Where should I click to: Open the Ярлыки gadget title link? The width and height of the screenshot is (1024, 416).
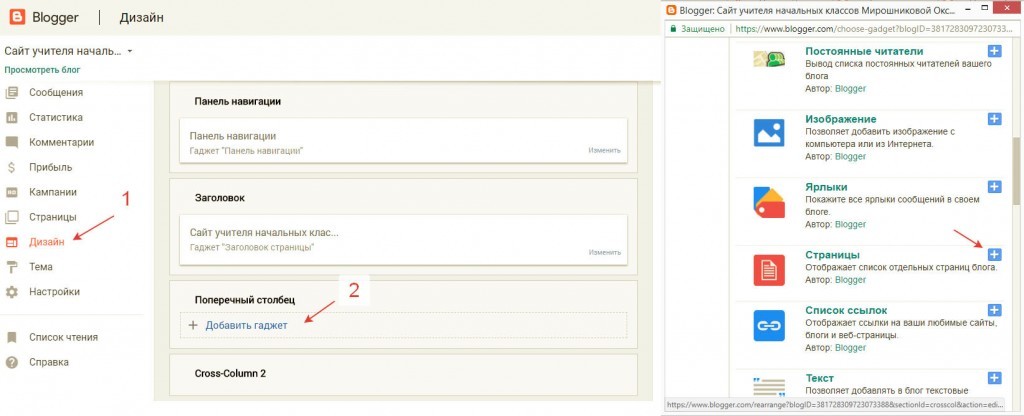[x=826, y=187]
